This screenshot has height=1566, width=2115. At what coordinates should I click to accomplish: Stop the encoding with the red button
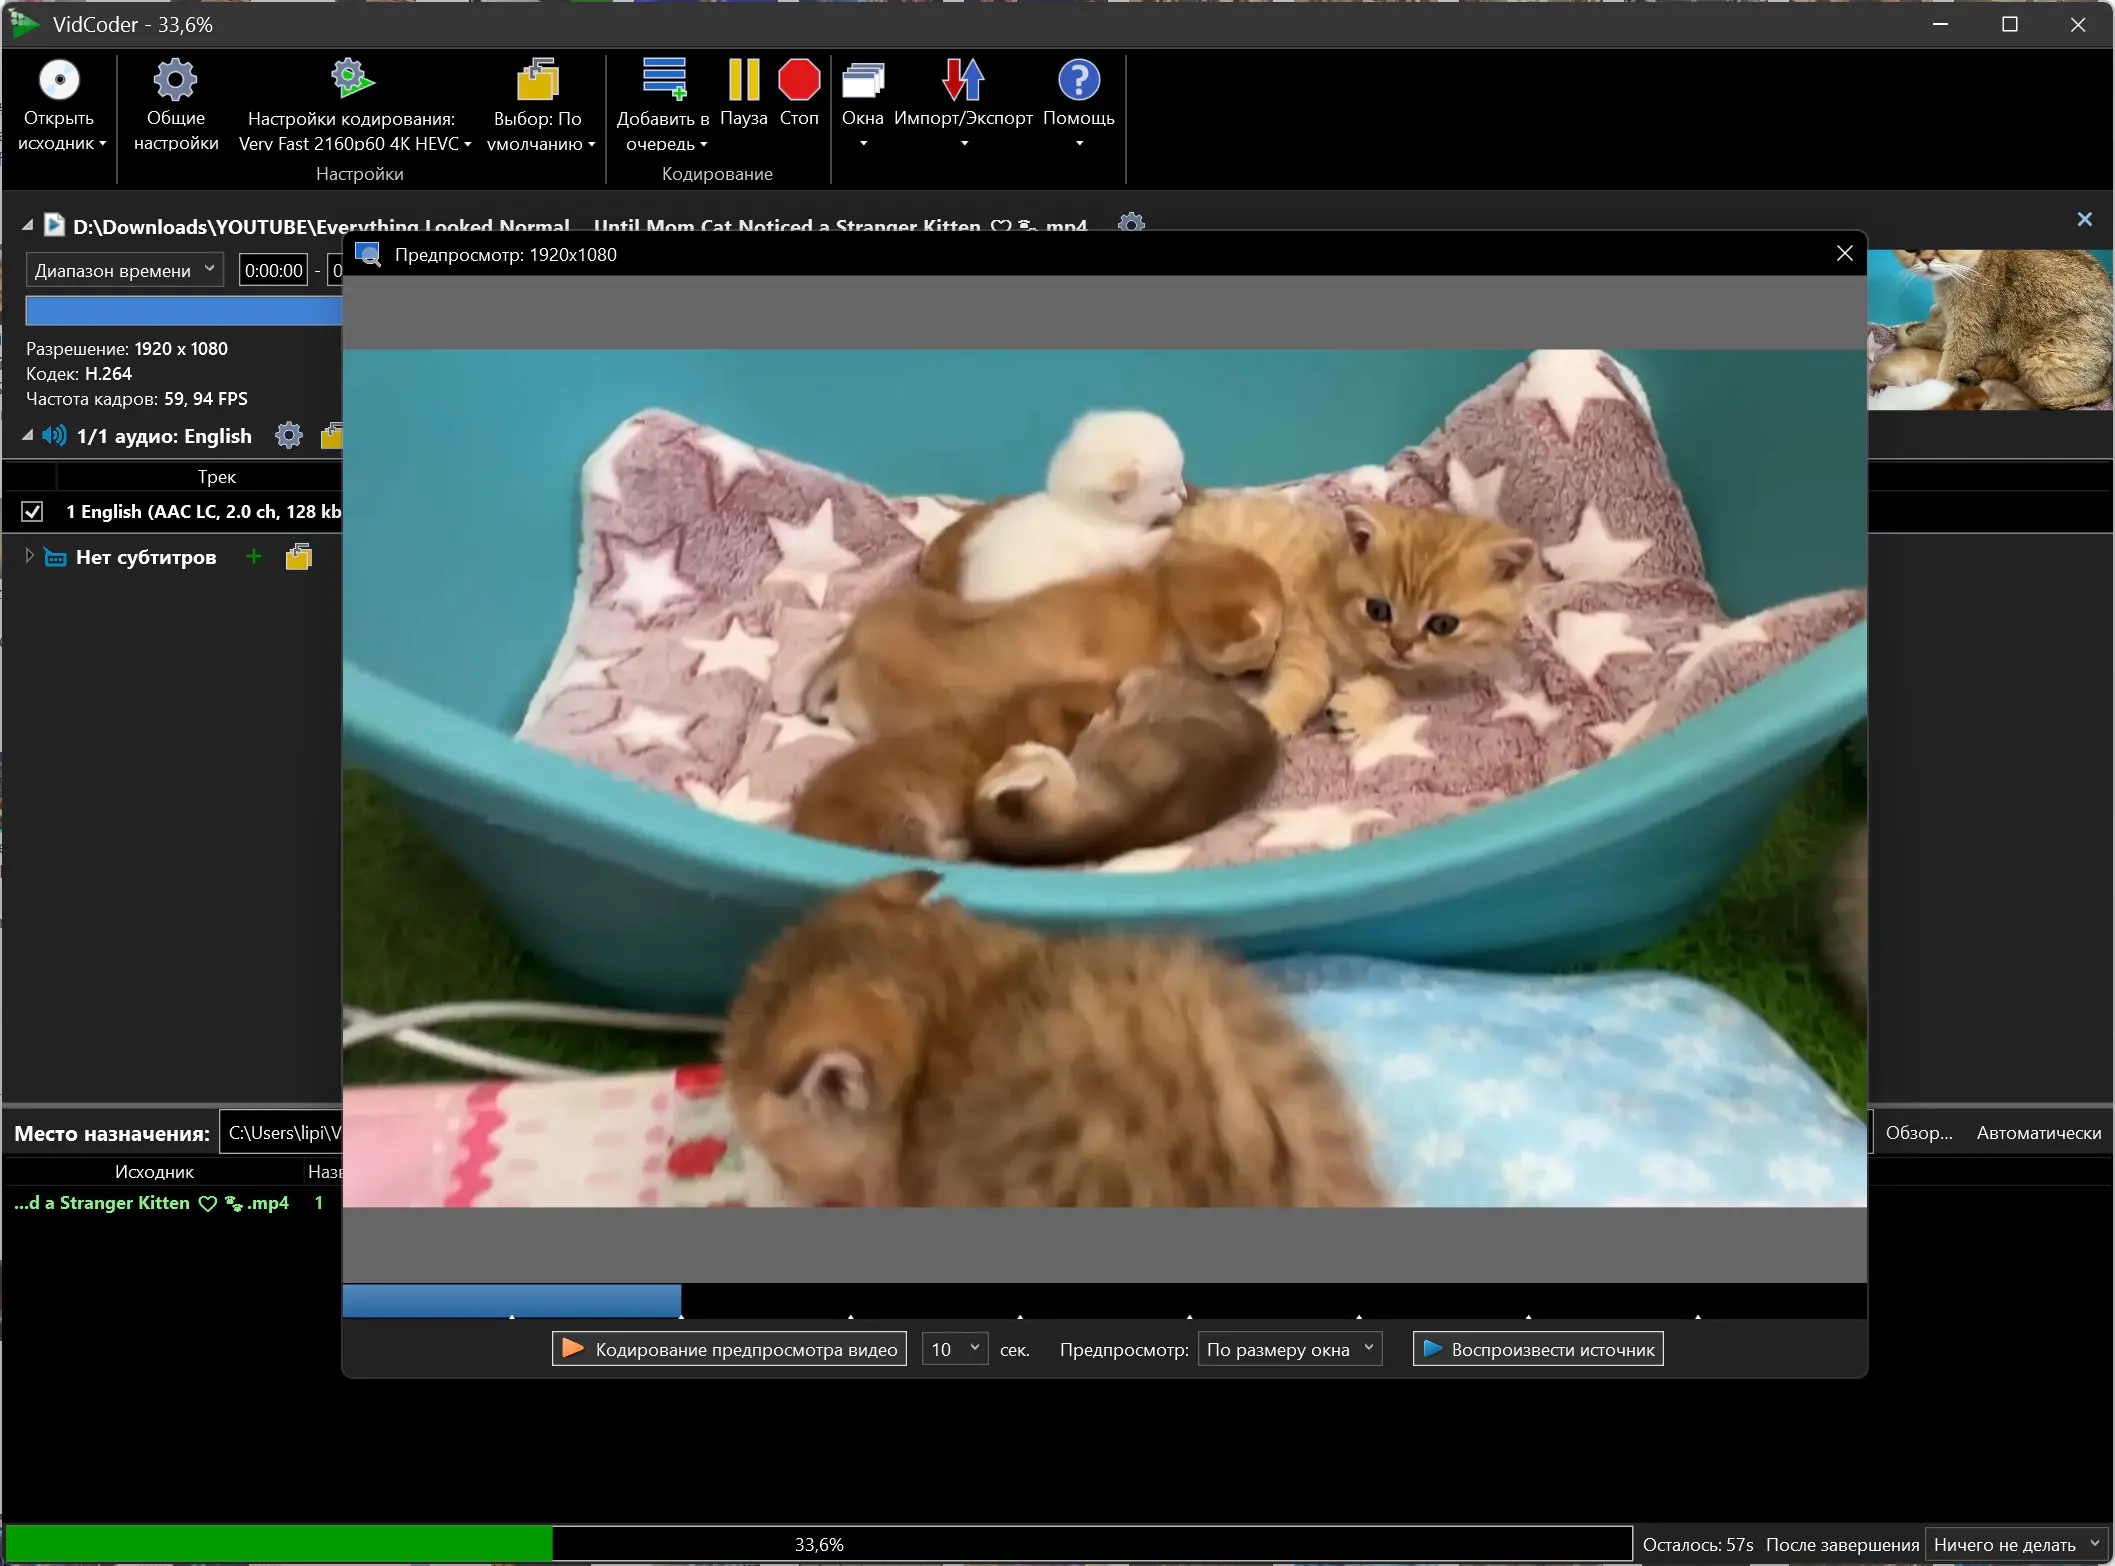pyautogui.click(x=798, y=80)
